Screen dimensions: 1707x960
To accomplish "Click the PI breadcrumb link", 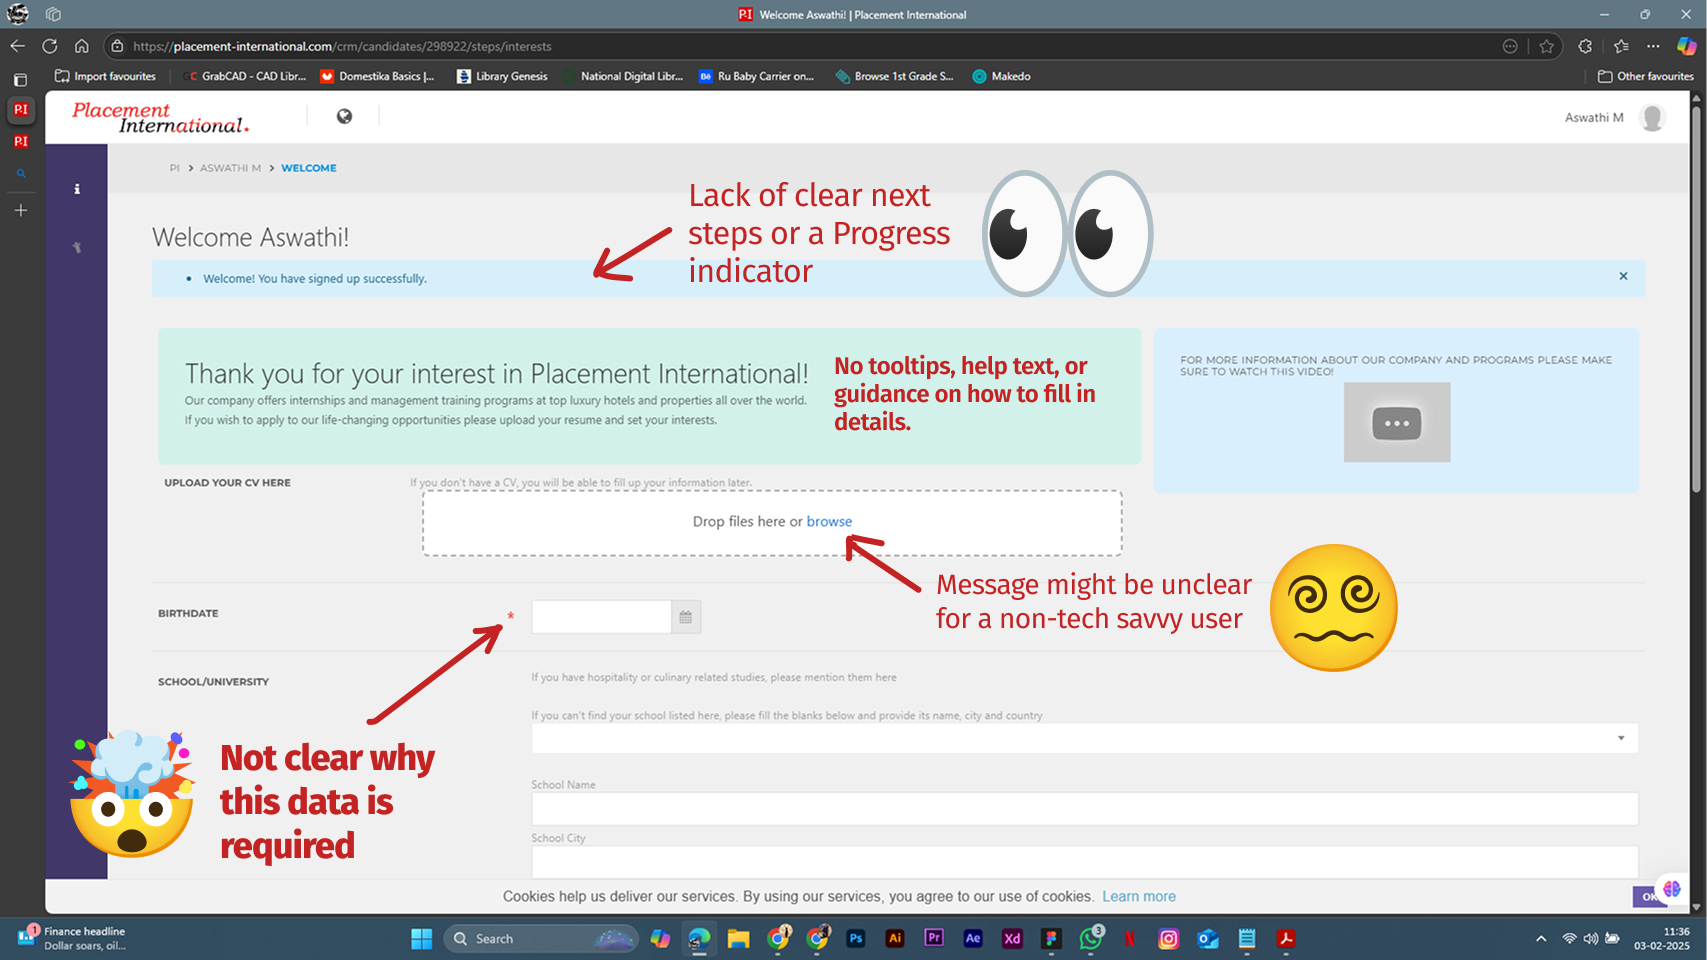I will coord(174,168).
